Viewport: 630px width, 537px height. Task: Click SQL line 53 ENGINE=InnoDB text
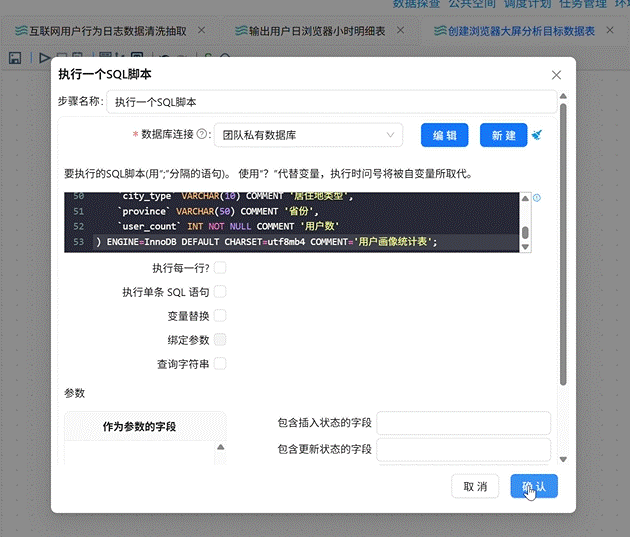click(266, 242)
